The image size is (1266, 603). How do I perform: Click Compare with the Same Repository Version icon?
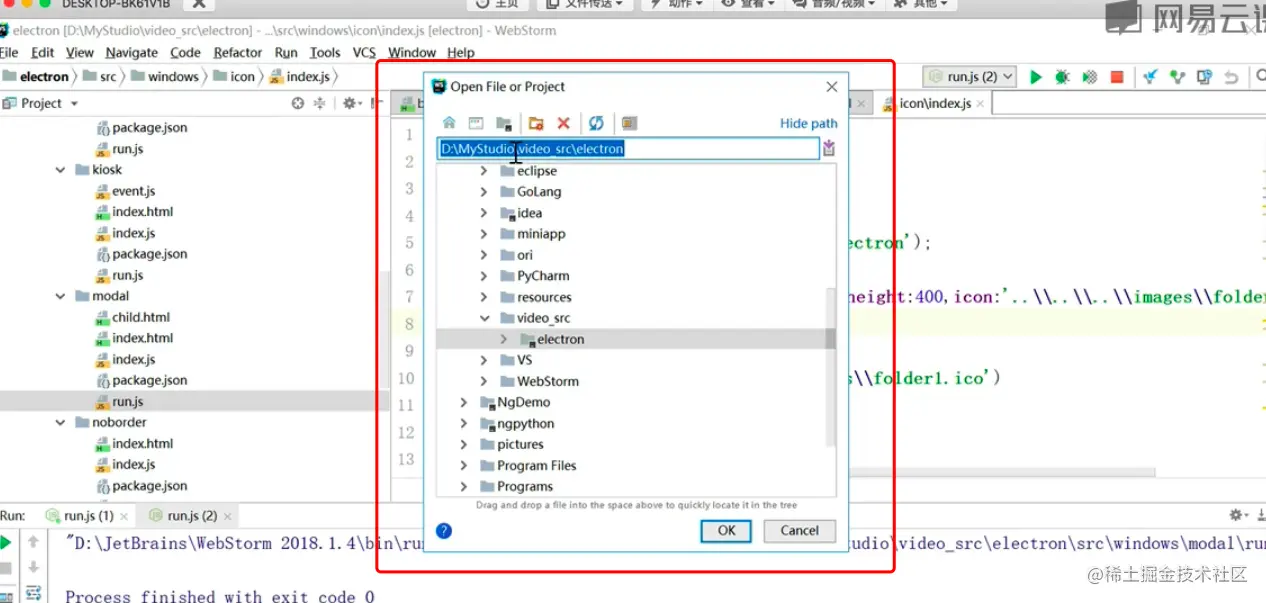(x=1205, y=77)
